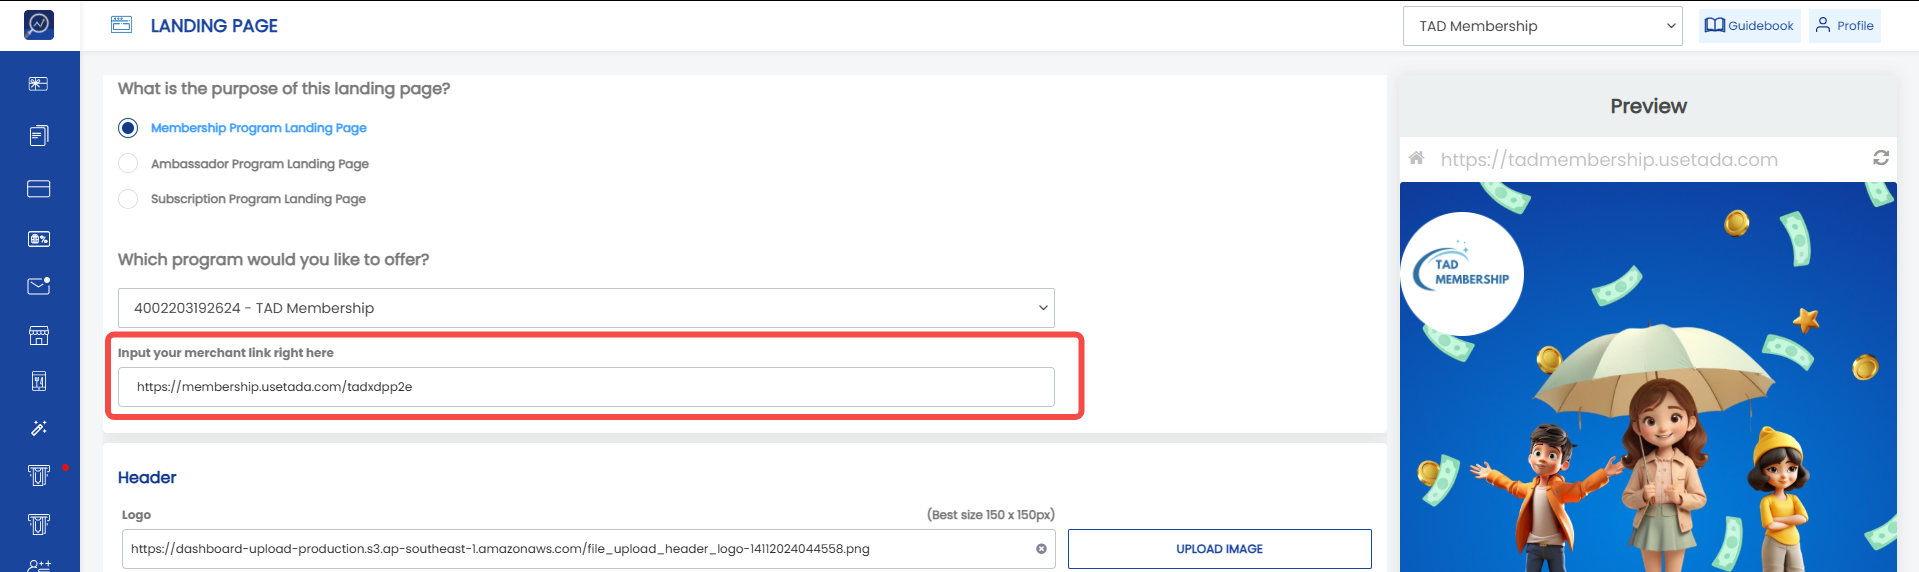This screenshot has height=572, width=1919.
Task: Click the UPLOAD IMAGE button
Action: click(1220, 549)
